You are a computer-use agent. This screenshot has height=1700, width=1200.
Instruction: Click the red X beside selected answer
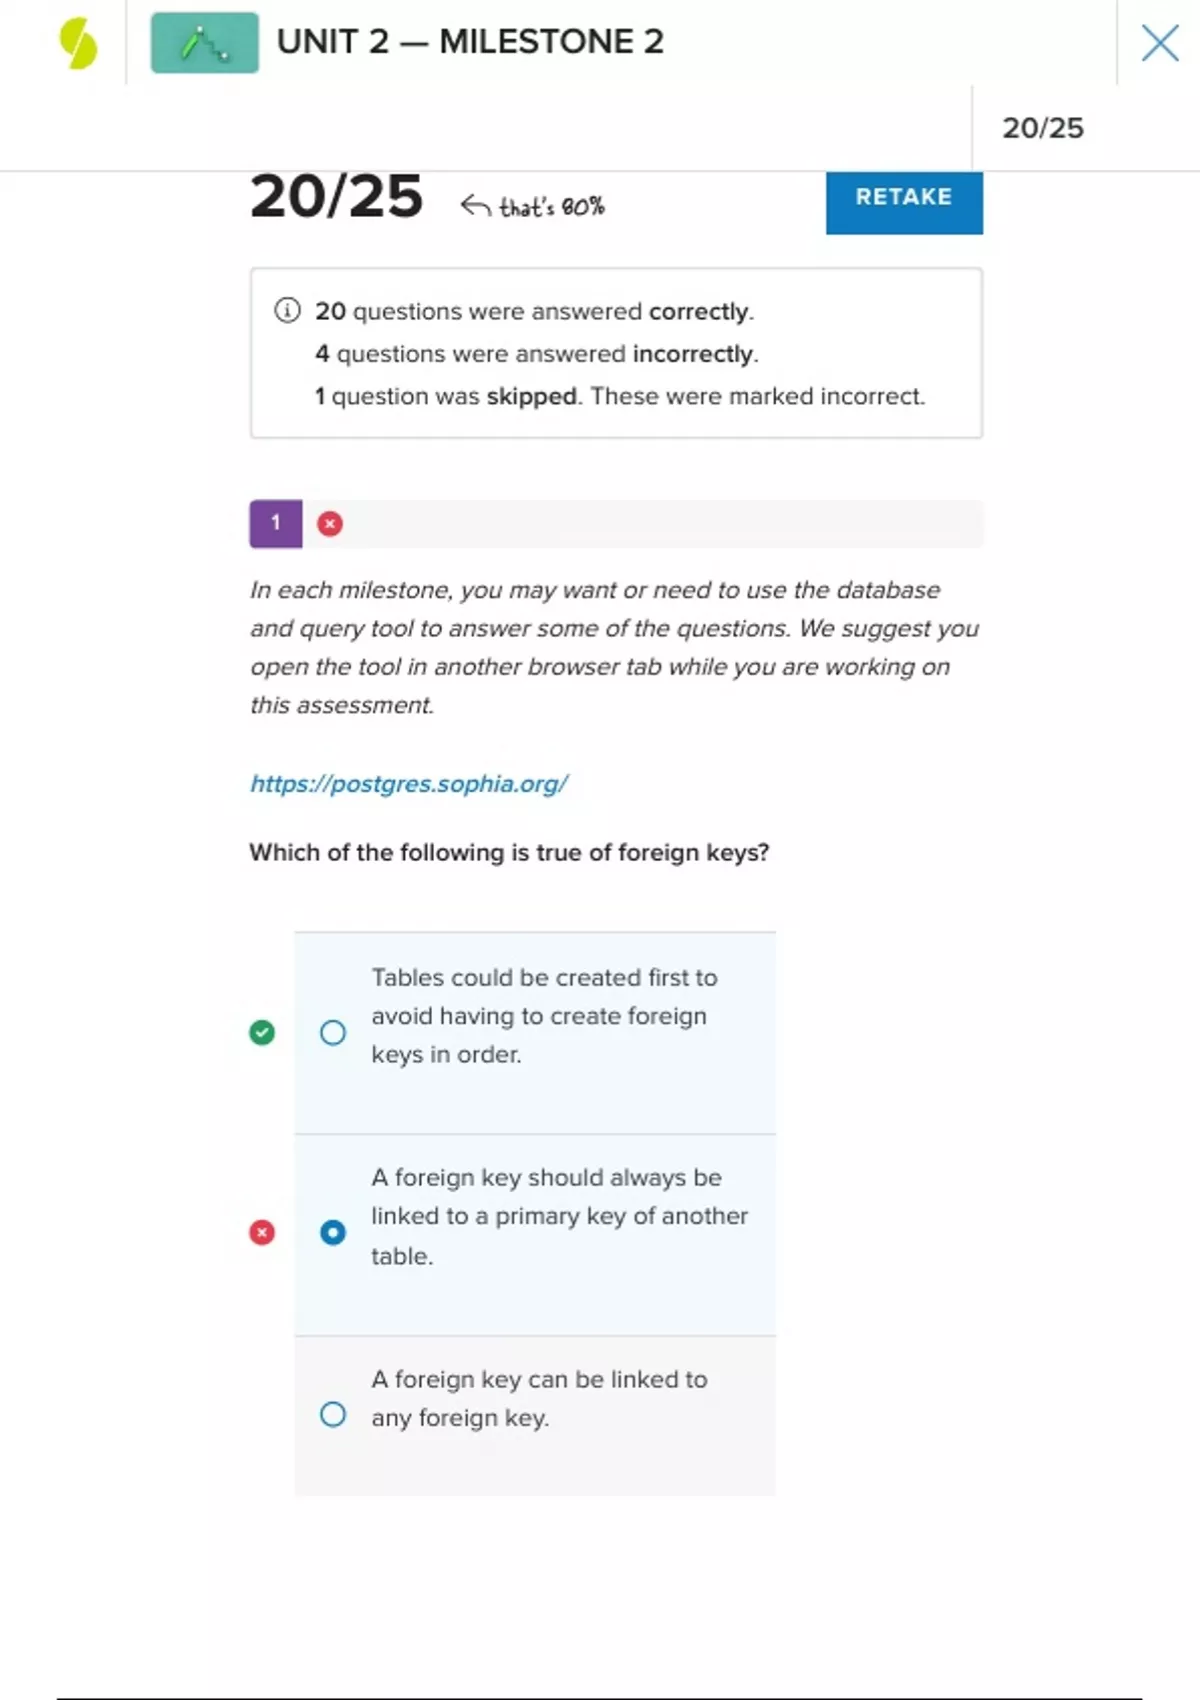click(262, 1232)
